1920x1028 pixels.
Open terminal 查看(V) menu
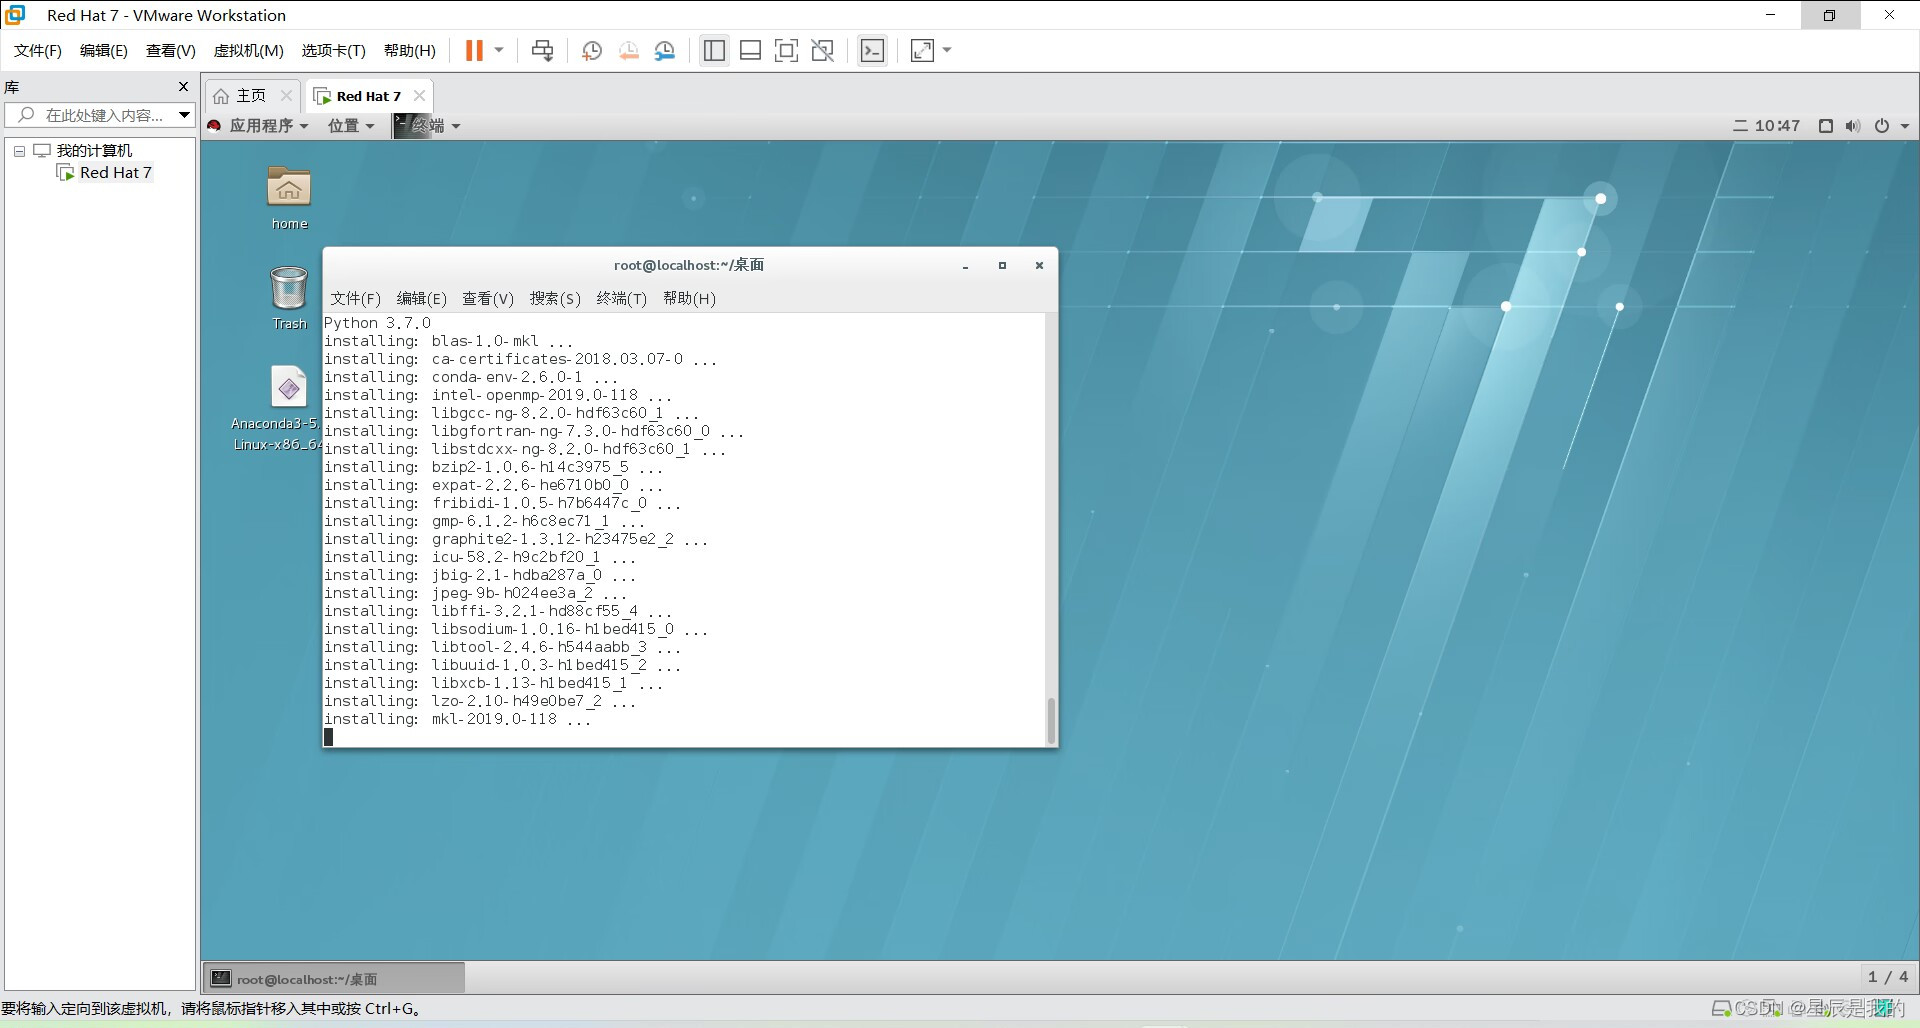pyautogui.click(x=487, y=299)
